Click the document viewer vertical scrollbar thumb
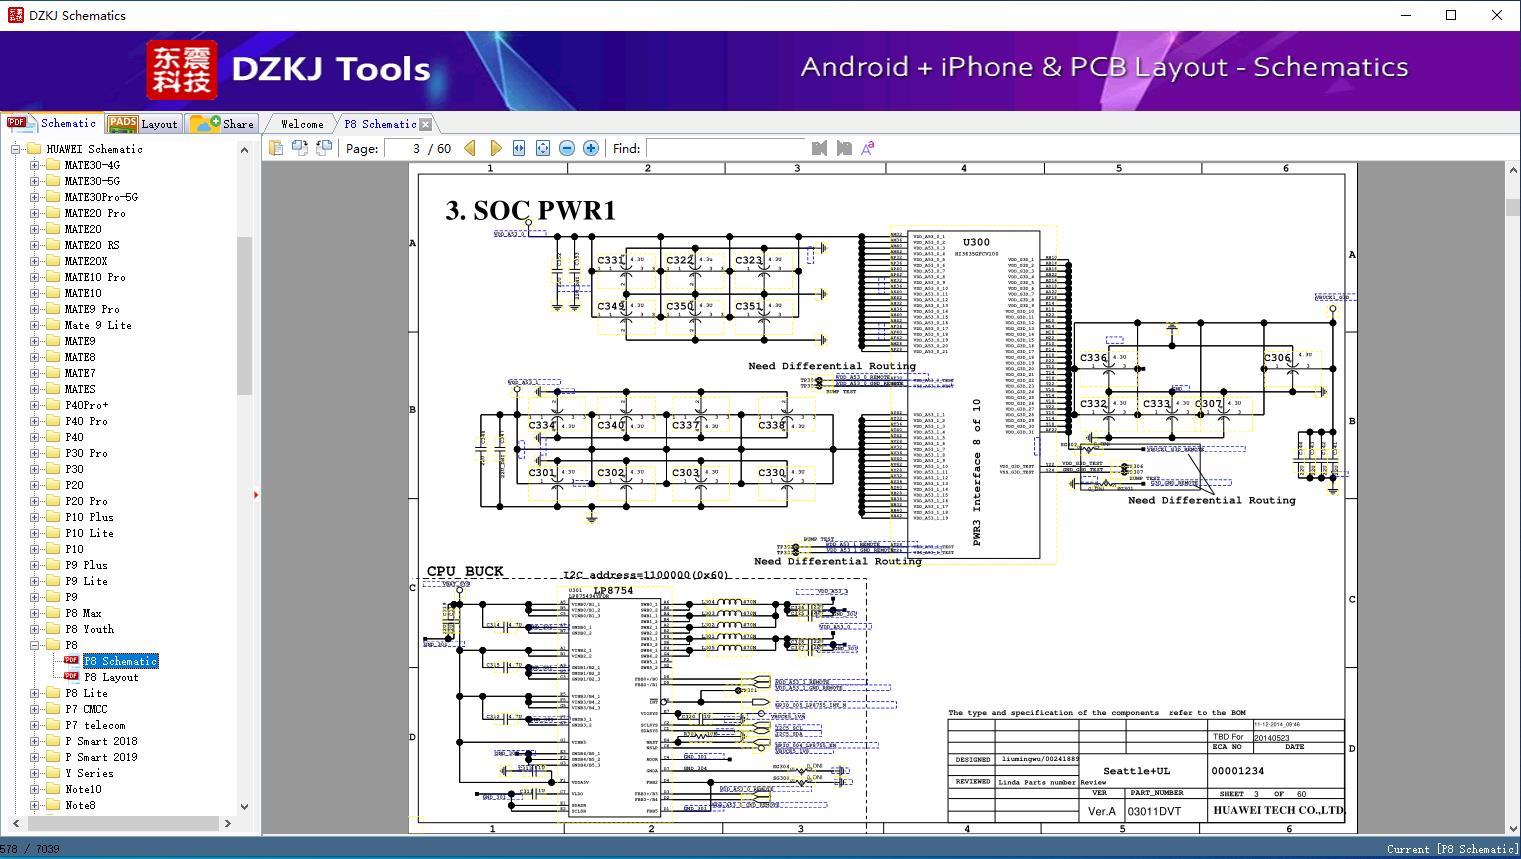 pos(1512,207)
